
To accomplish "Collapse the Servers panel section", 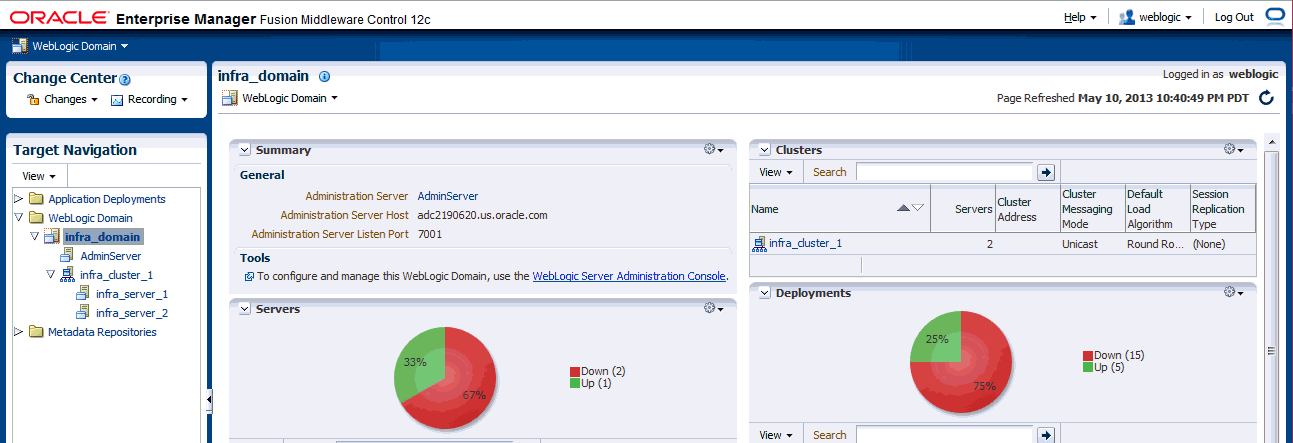I will [x=244, y=309].
